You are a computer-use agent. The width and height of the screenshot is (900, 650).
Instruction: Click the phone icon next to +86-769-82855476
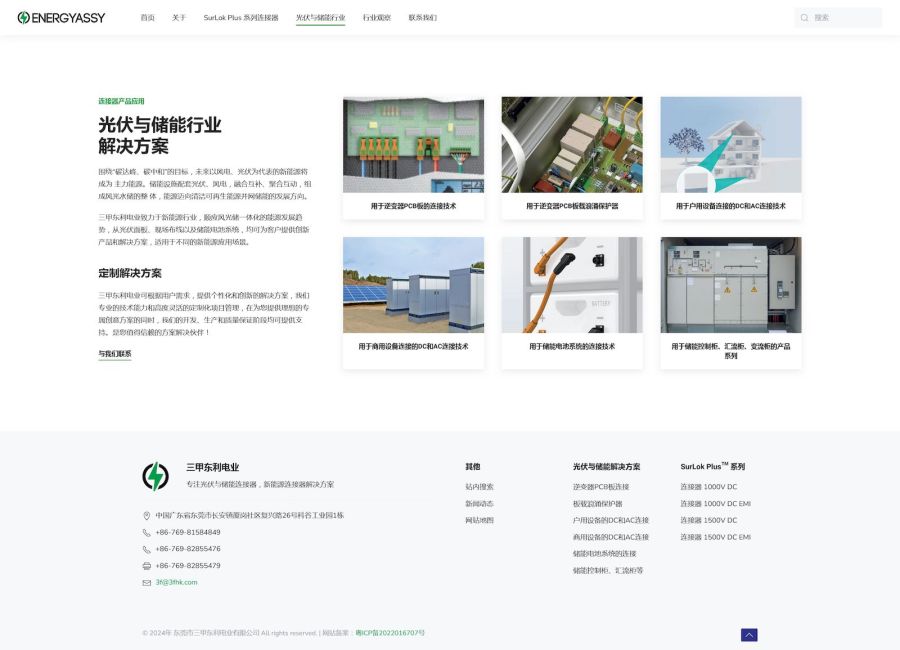click(145, 548)
